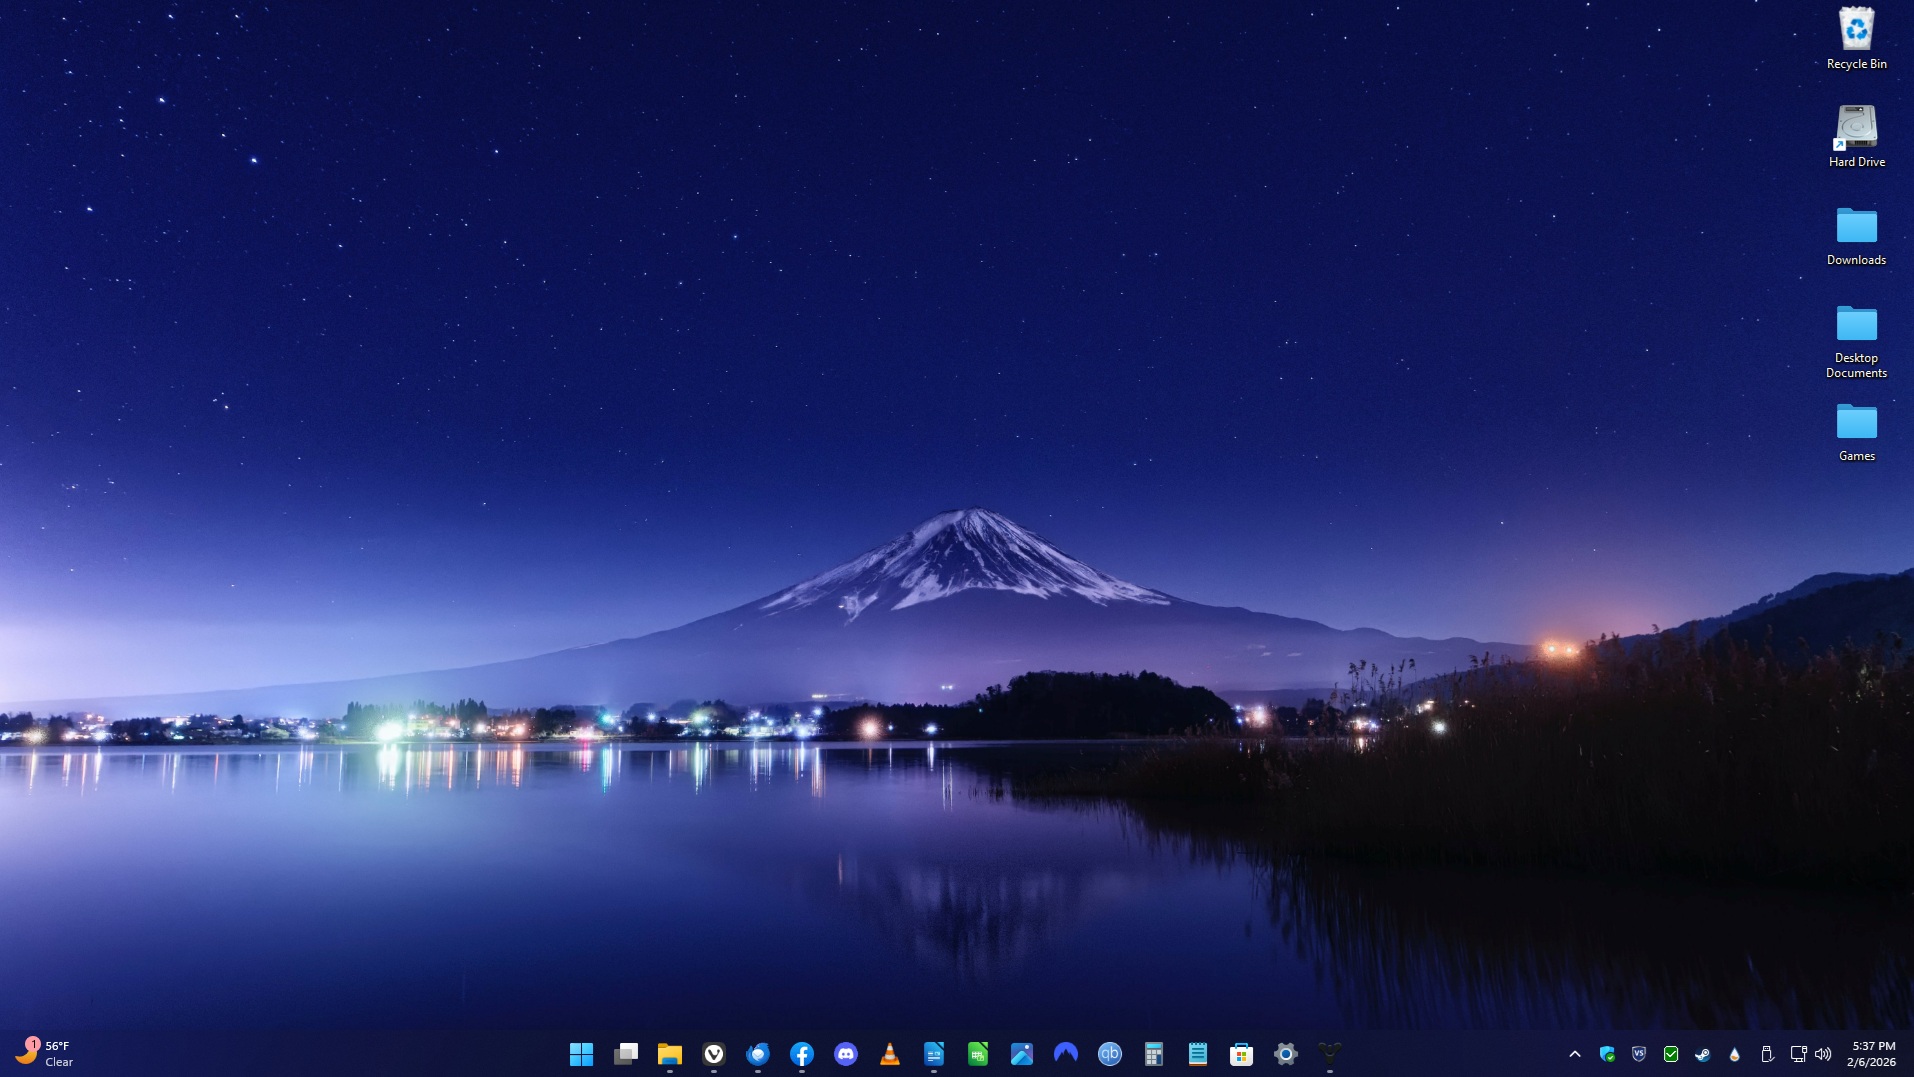Viewport: 1914px width, 1077px height.
Task: Open the volume control slider
Action: point(1823,1054)
